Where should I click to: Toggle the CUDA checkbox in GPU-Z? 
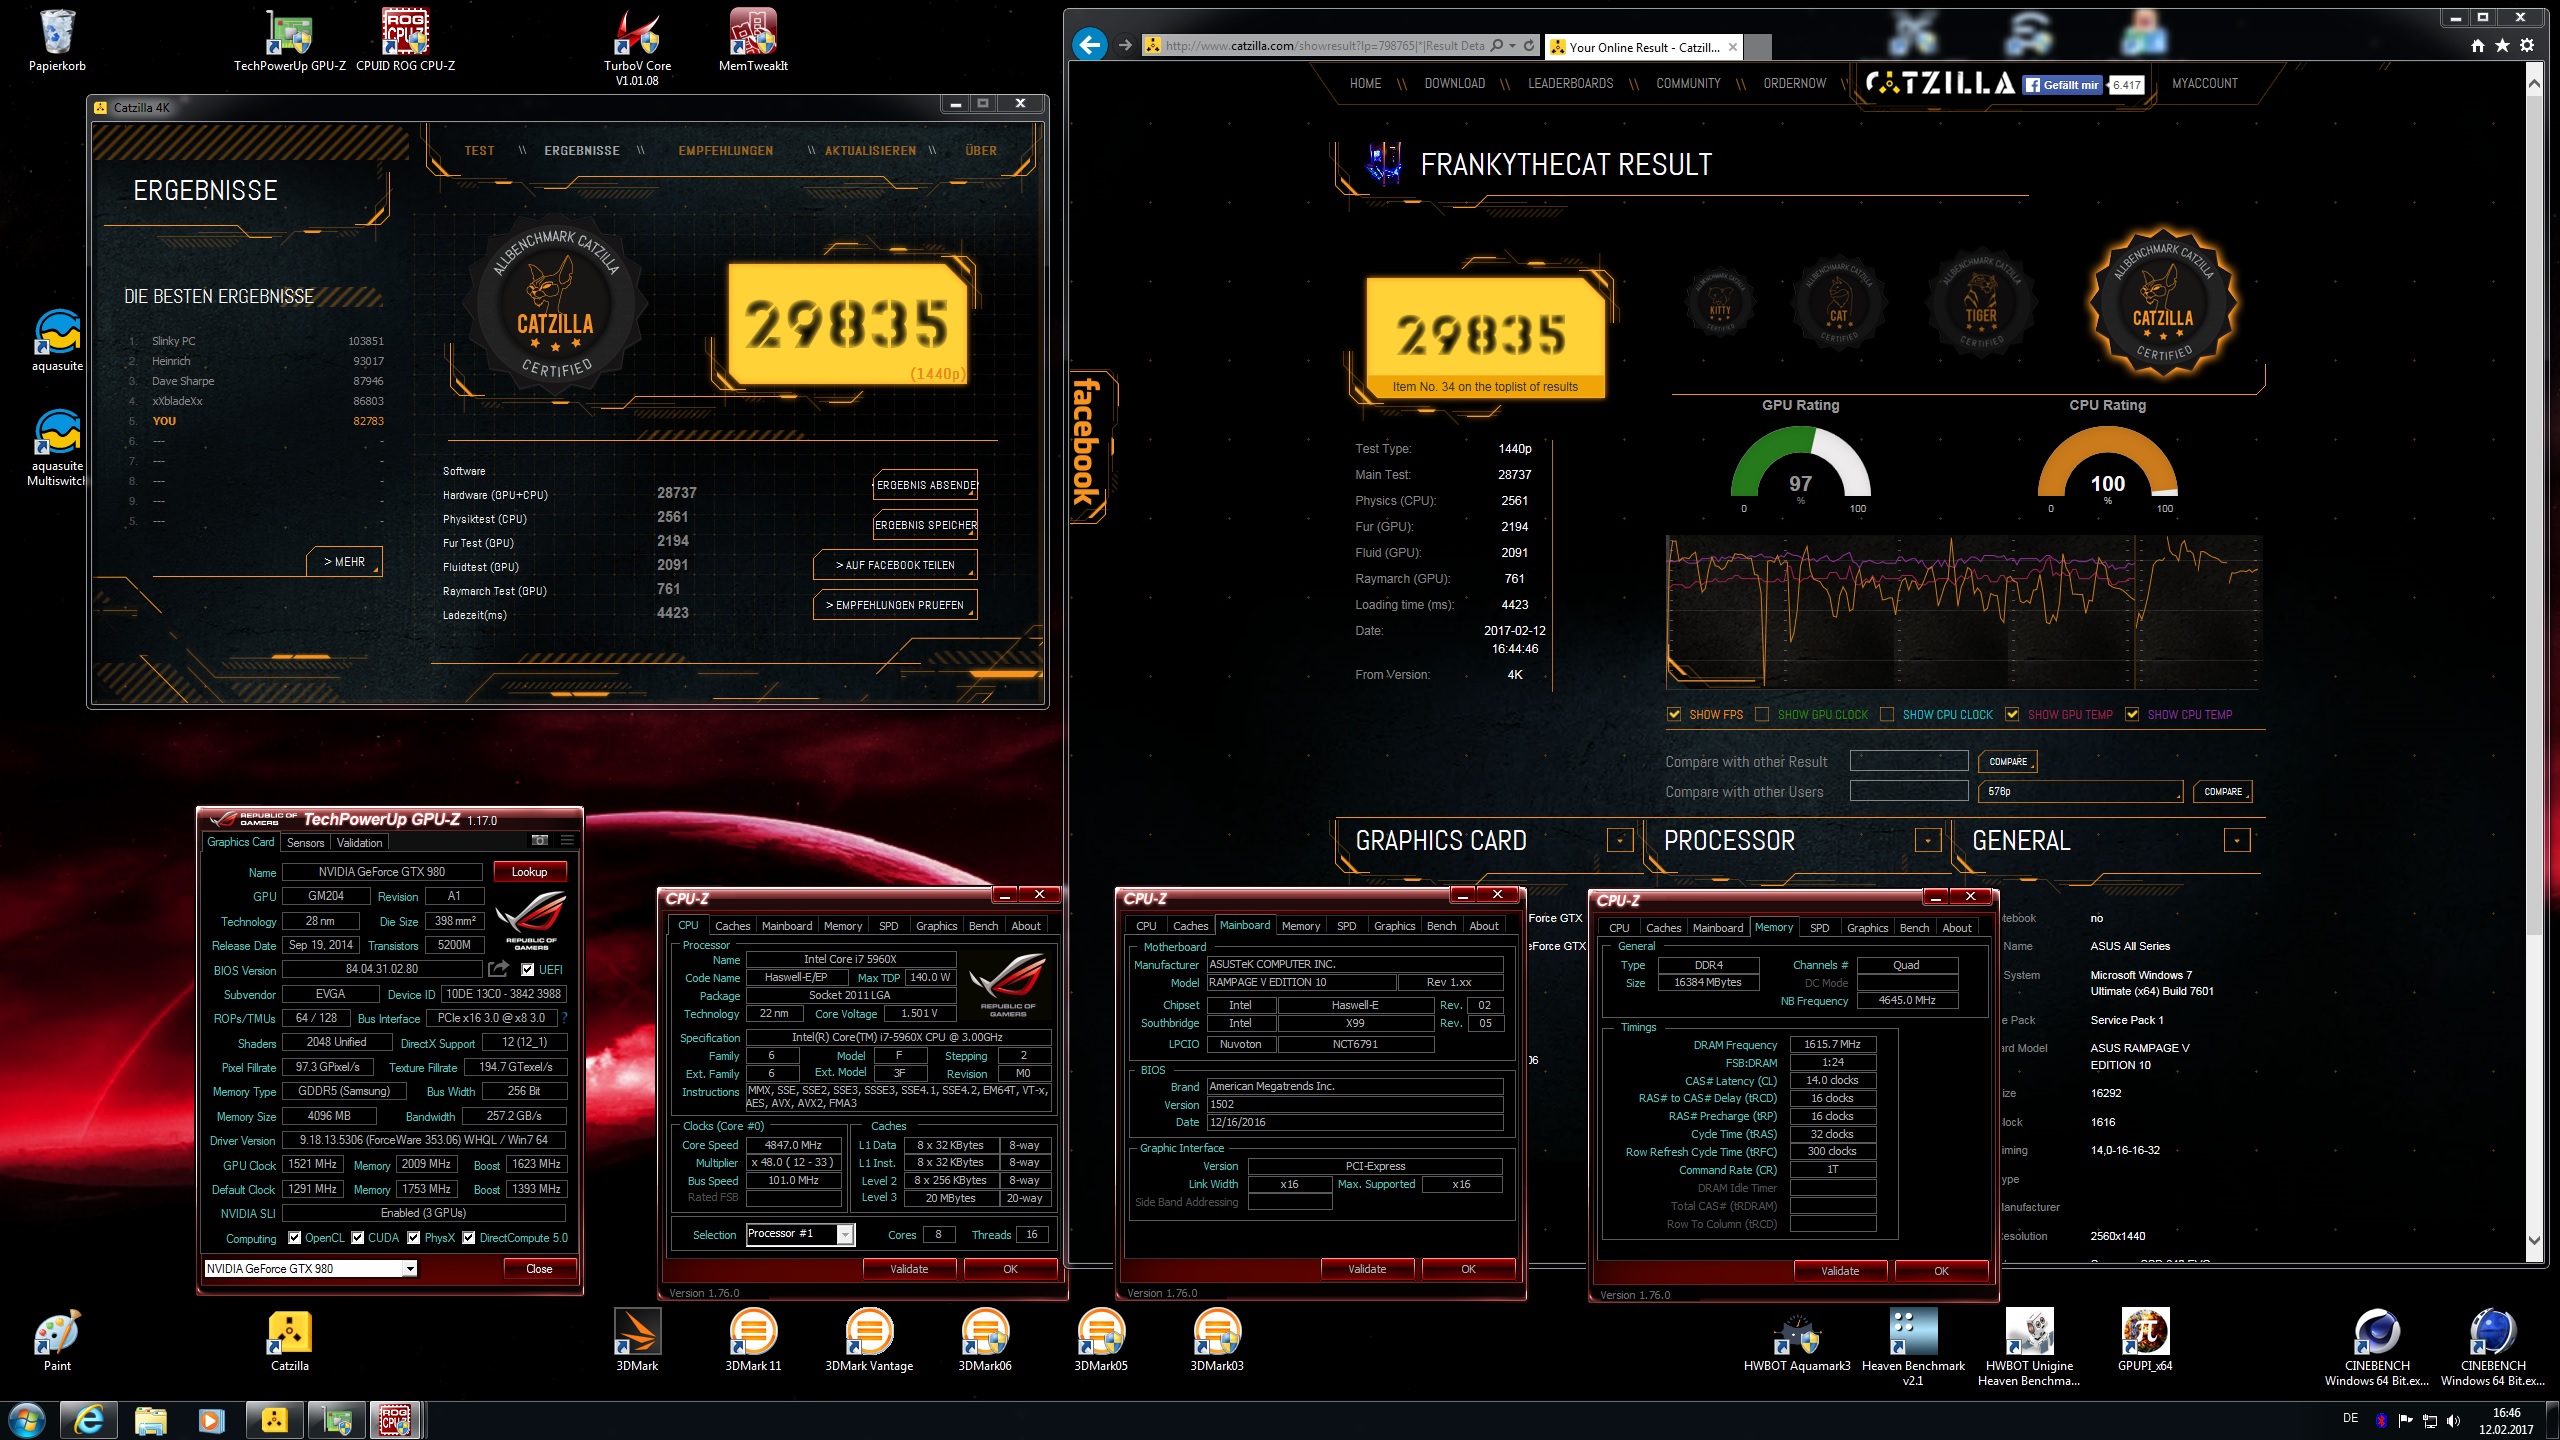pos(357,1238)
